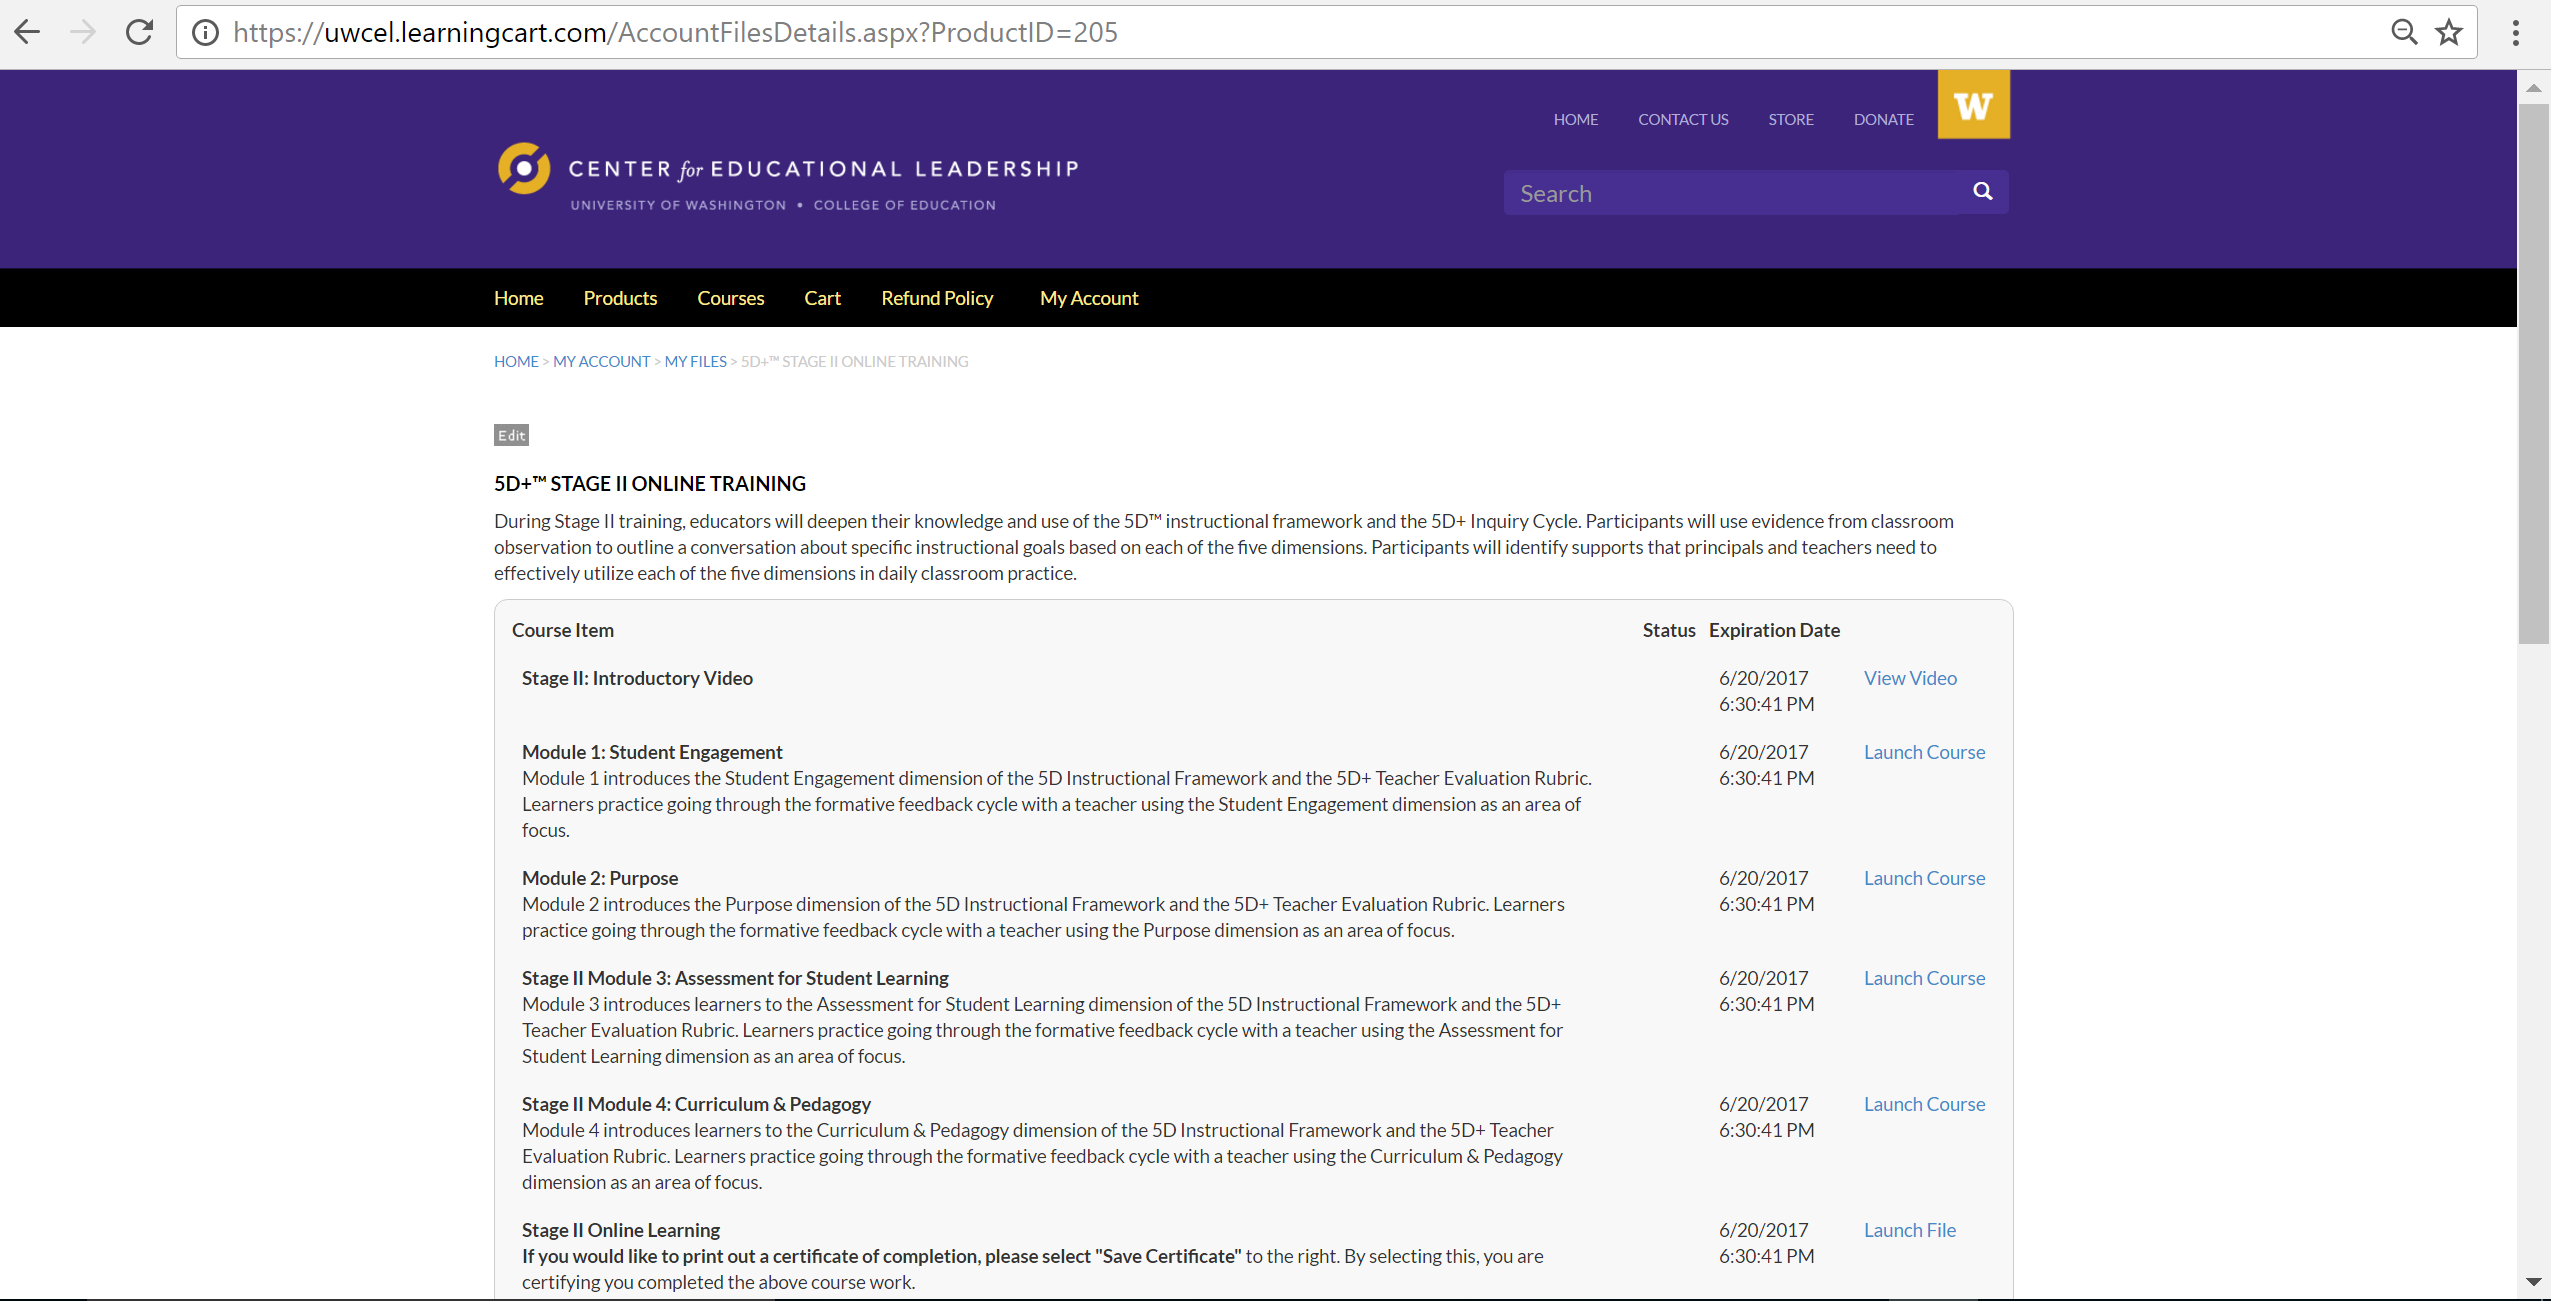Bookmark this page with star icon
Image resolution: width=2551 pixels, height=1301 pixels.
coord(2449,32)
